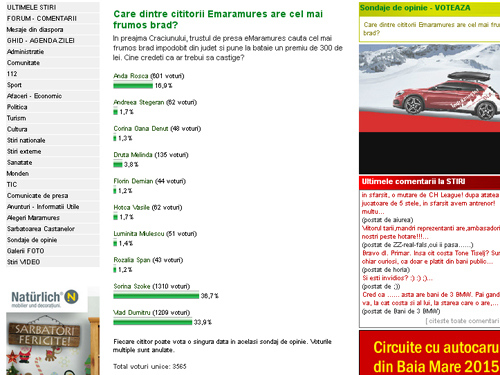Click the Sondaje de opinie - VOTEAZA header
Viewport: 500px width, 375px height.
[415, 8]
